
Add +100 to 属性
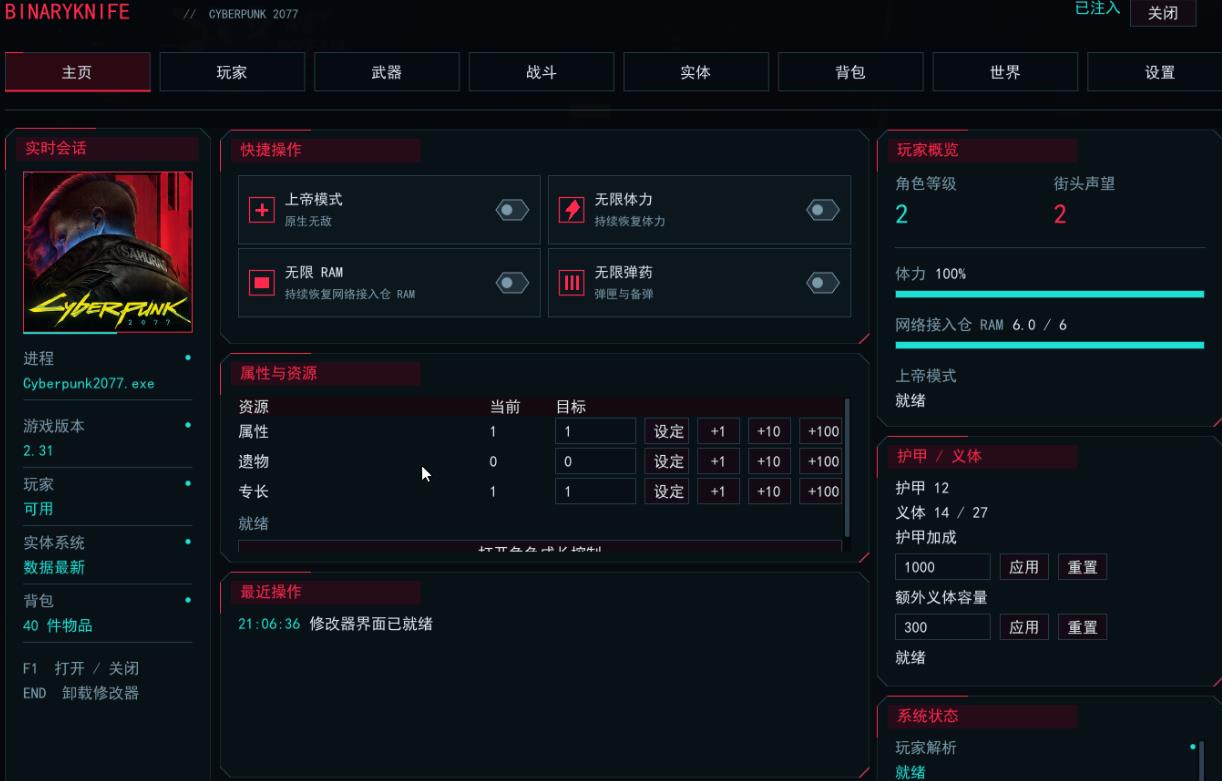pyautogui.click(x=821, y=431)
